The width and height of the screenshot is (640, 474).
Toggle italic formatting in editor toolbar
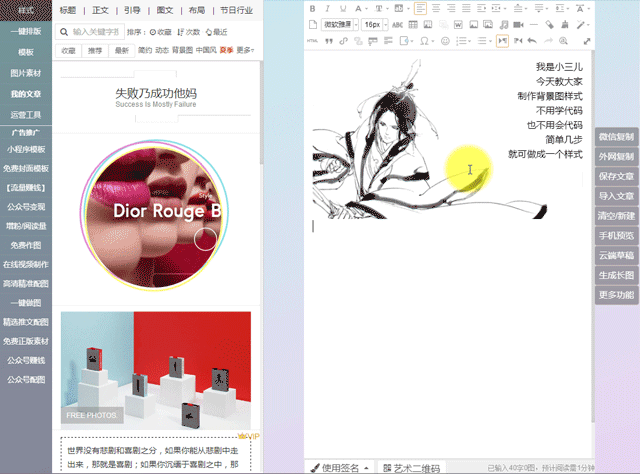pyautogui.click(x=327, y=9)
